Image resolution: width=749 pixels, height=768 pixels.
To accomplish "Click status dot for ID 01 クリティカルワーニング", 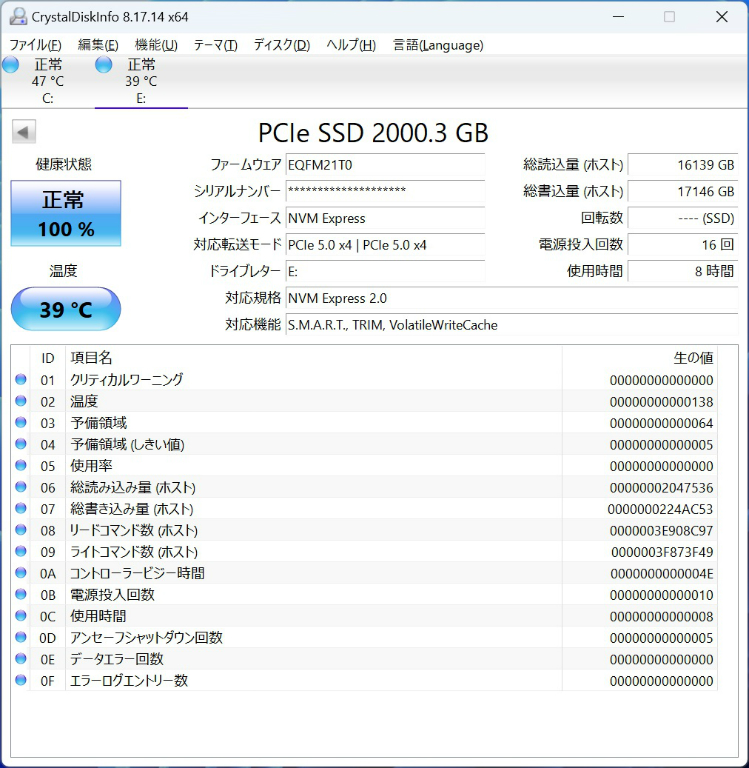I will (21, 379).
